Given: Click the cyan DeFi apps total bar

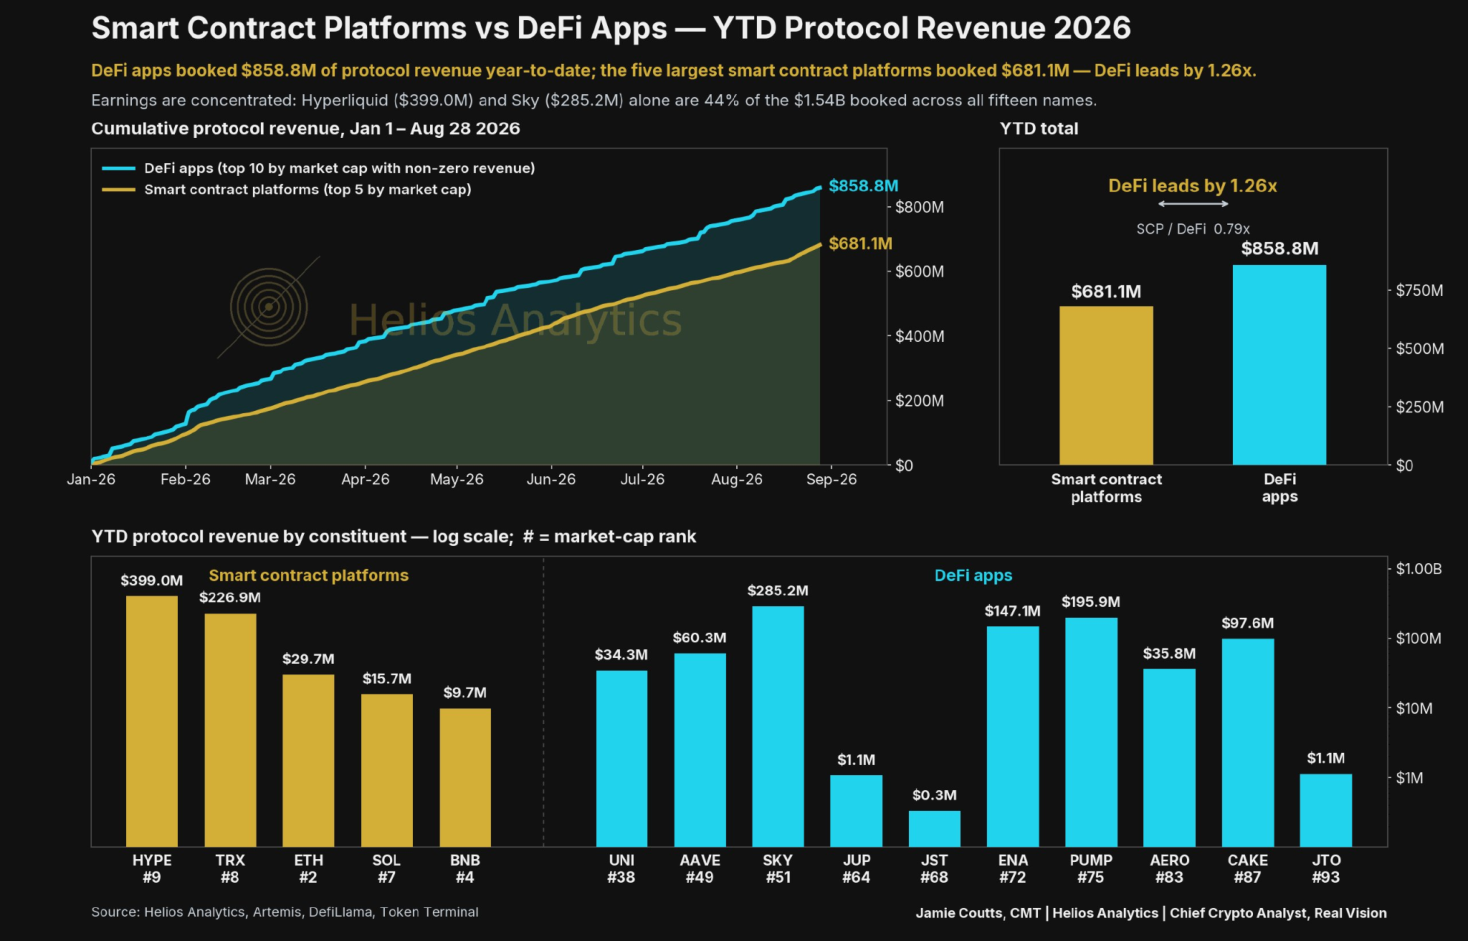Looking at the screenshot, I should 1279,365.
